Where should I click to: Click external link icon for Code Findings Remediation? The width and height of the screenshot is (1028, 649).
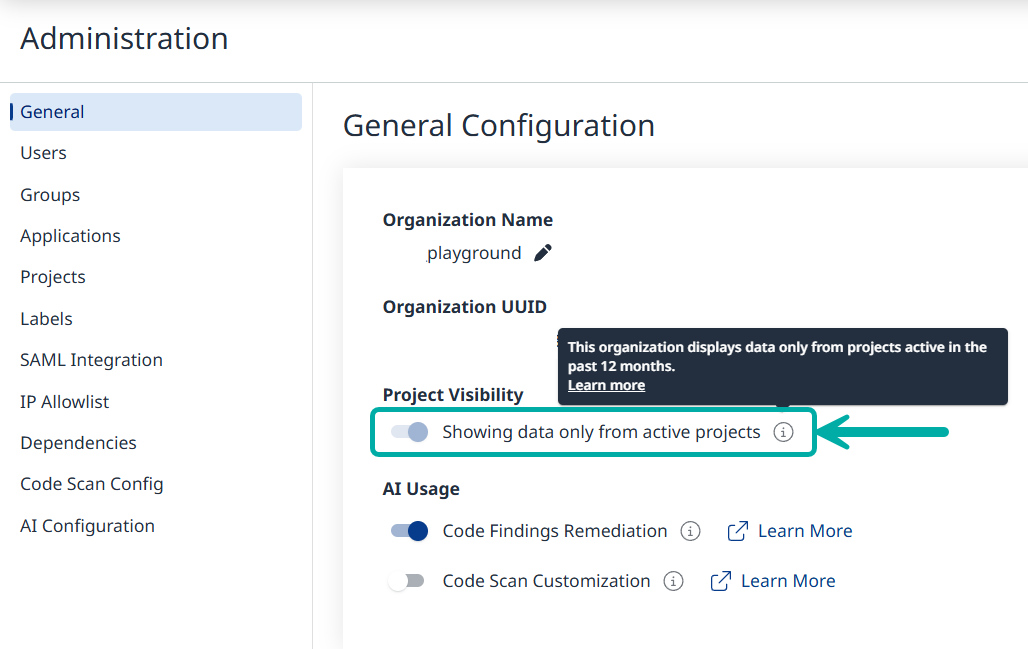738,531
